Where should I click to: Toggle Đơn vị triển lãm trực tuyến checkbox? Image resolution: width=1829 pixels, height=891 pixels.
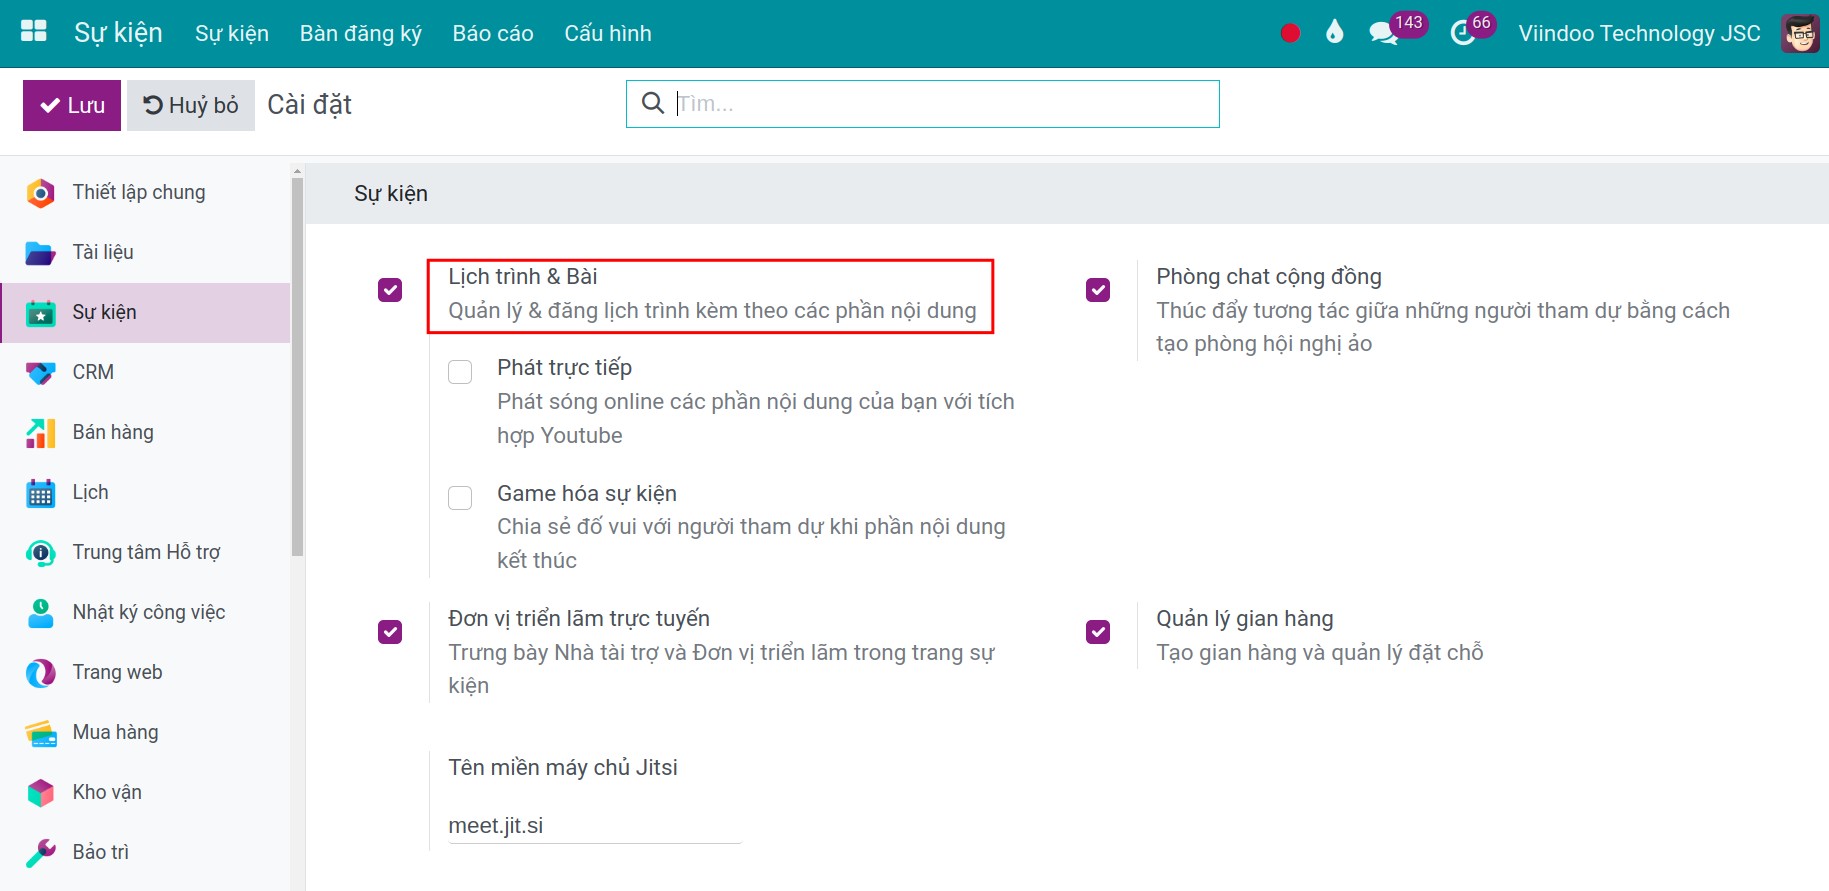(390, 632)
